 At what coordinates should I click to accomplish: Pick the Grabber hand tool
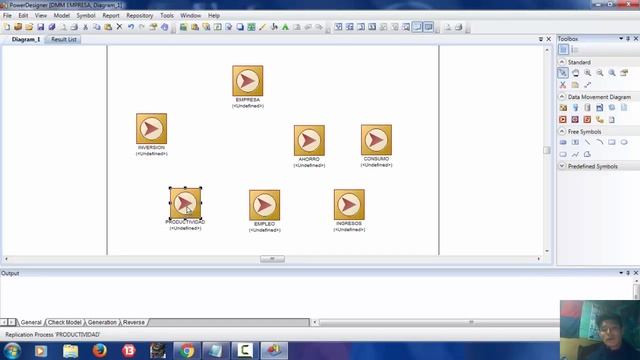click(x=575, y=73)
